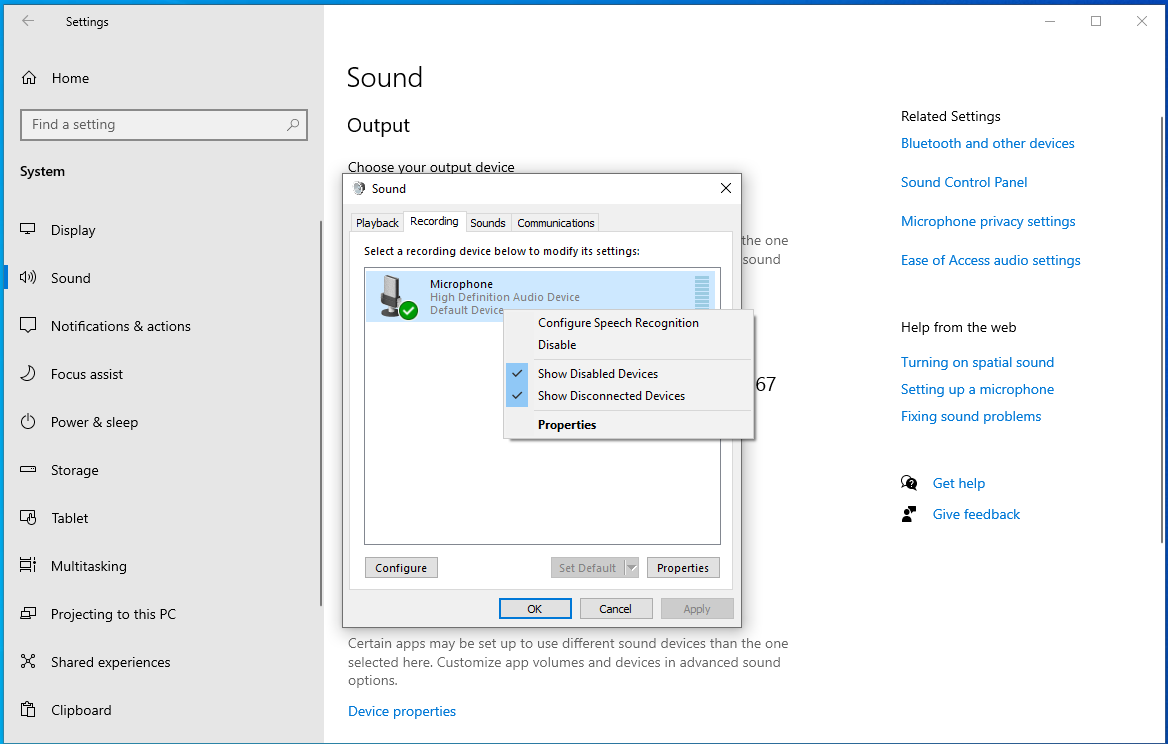Switch to the Recording tab
Viewport: 1168px width, 744px height.
pyautogui.click(x=434, y=221)
